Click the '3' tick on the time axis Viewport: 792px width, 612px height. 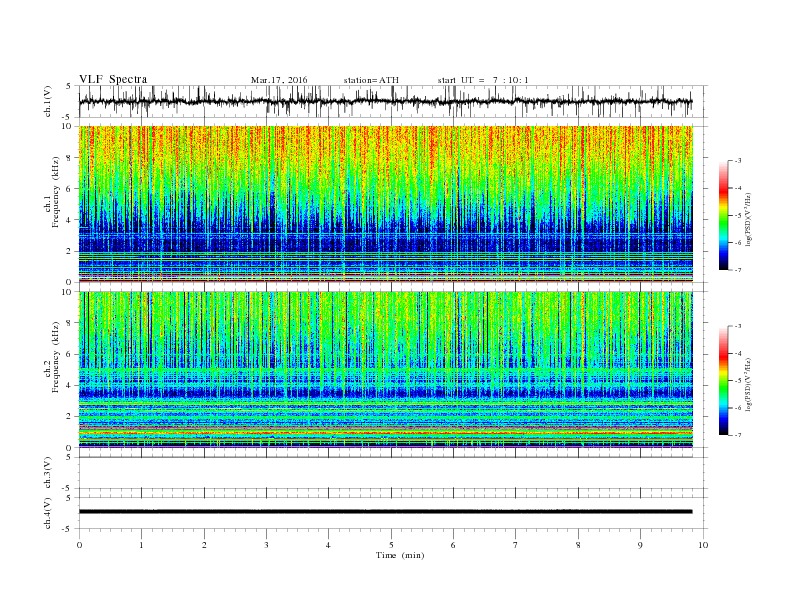pyautogui.click(x=266, y=545)
